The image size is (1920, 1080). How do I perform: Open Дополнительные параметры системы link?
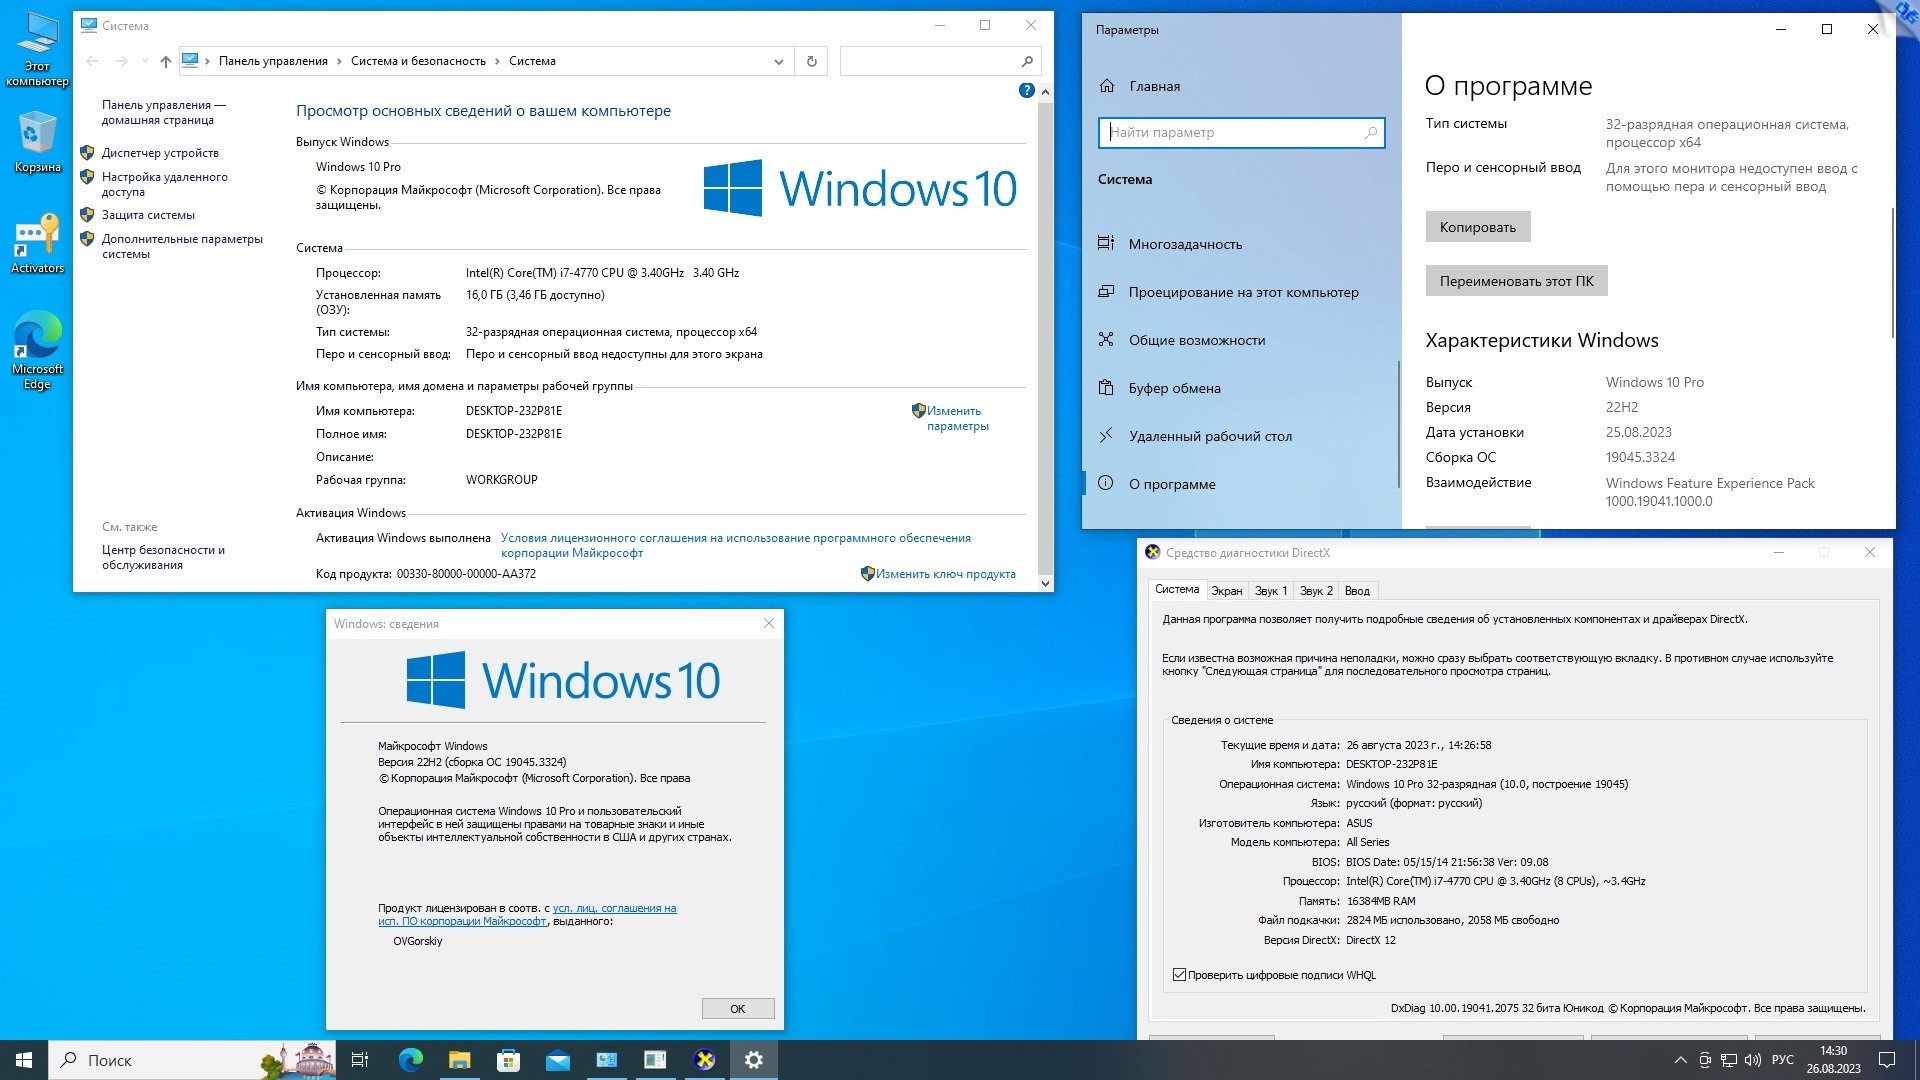coord(182,246)
